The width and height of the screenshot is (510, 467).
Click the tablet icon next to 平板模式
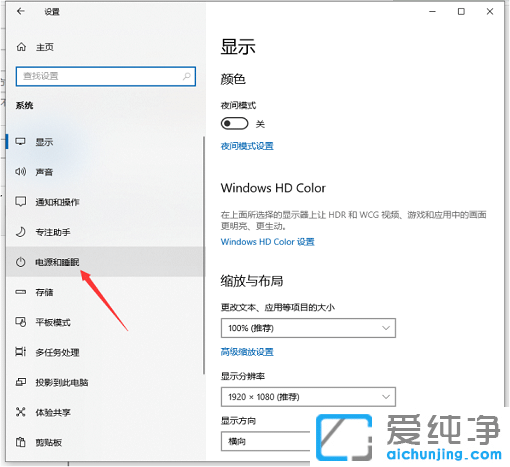pos(20,322)
